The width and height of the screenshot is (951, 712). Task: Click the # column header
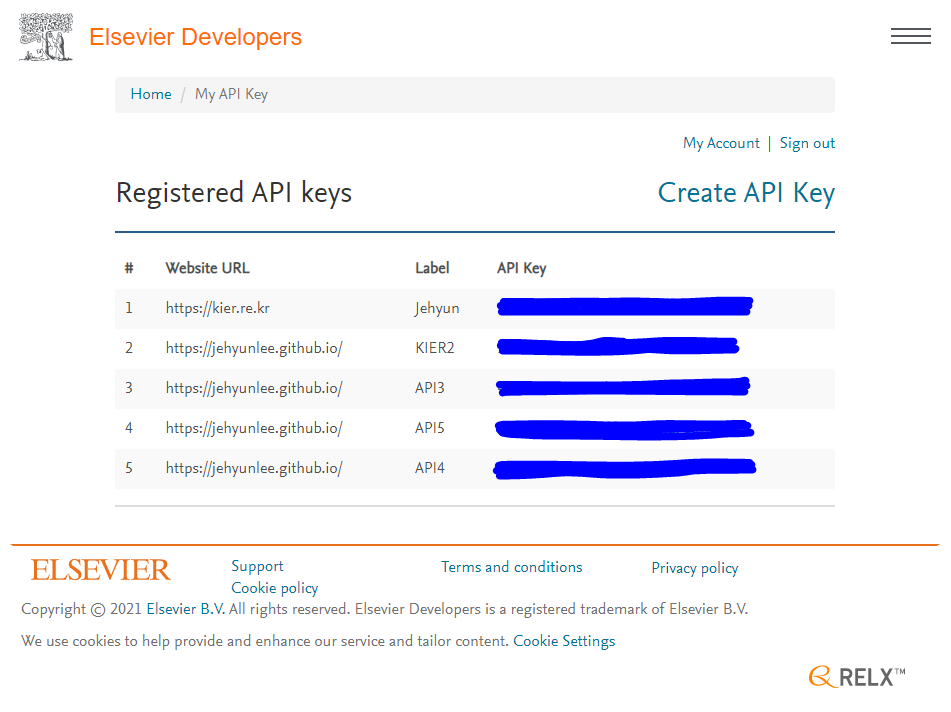click(x=129, y=268)
